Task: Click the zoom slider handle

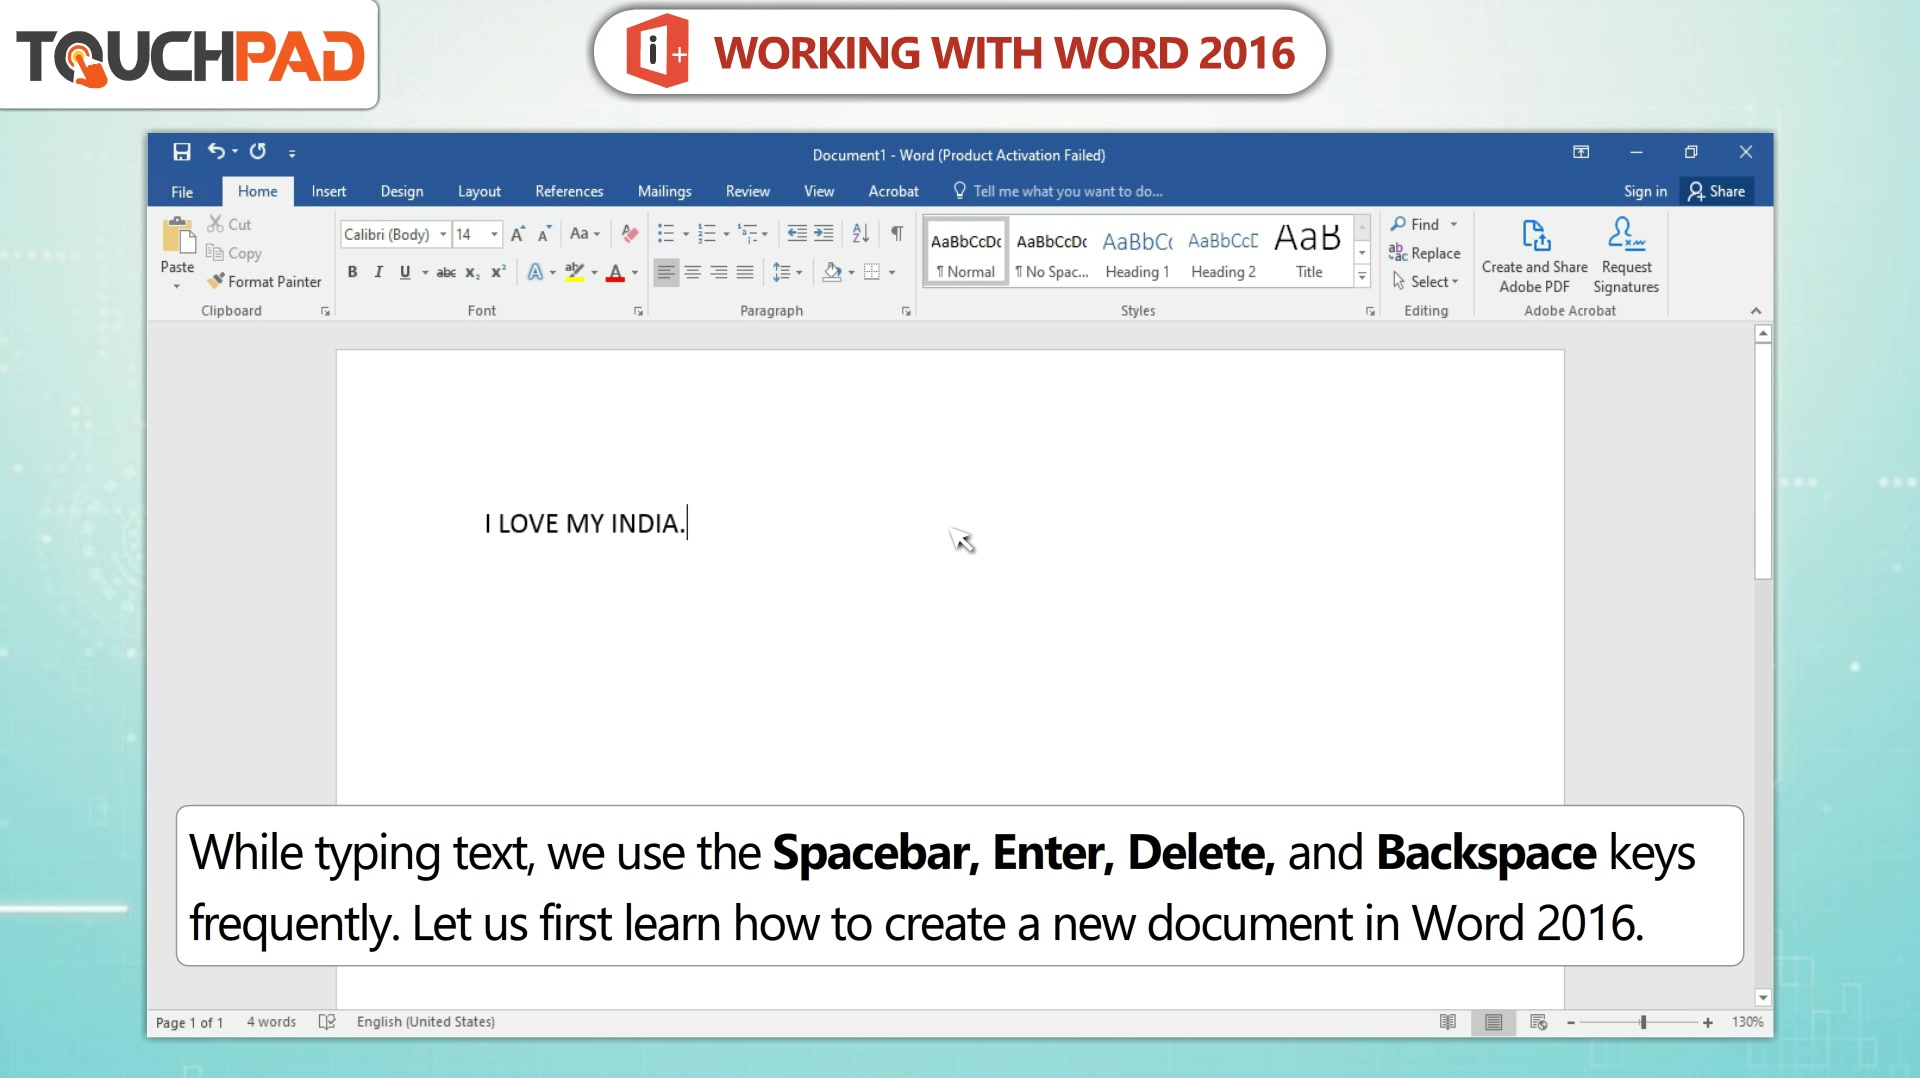Action: pyautogui.click(x=1643, y=1022)
